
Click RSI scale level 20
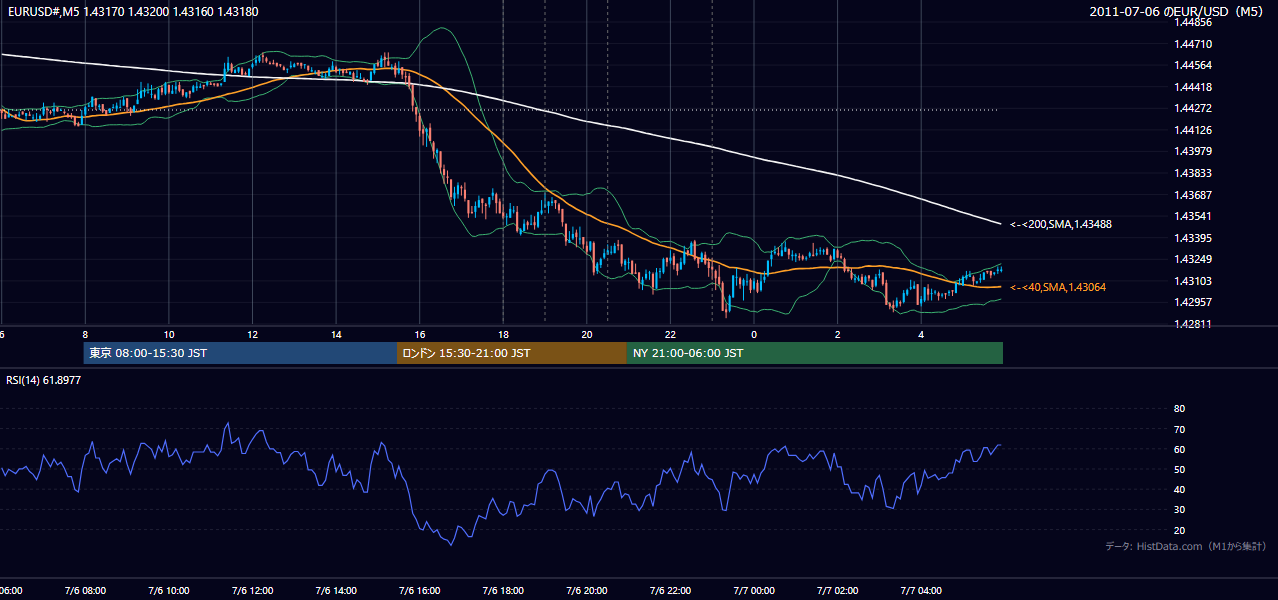tap(1179, 530)
